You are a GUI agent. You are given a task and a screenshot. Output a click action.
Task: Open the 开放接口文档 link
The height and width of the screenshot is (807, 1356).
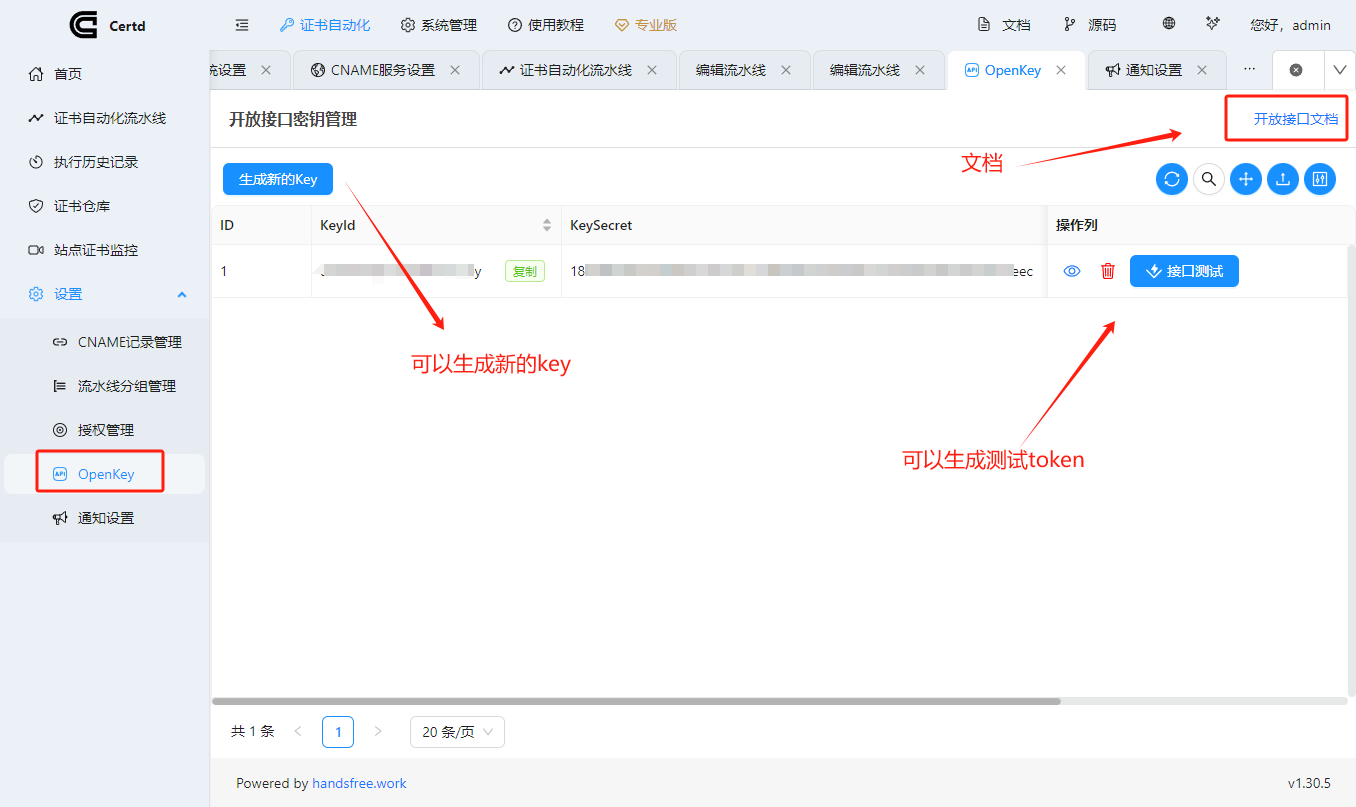click(1295, 119)
